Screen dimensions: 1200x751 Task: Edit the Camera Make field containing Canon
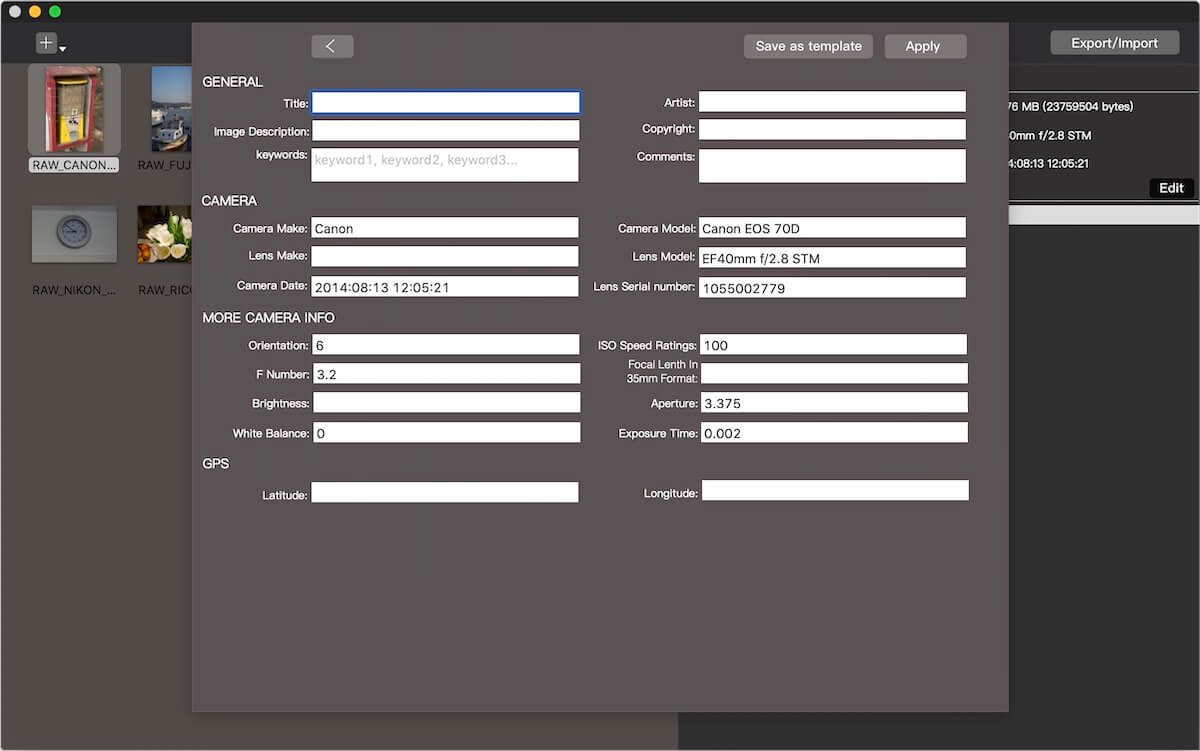point(445,228)
